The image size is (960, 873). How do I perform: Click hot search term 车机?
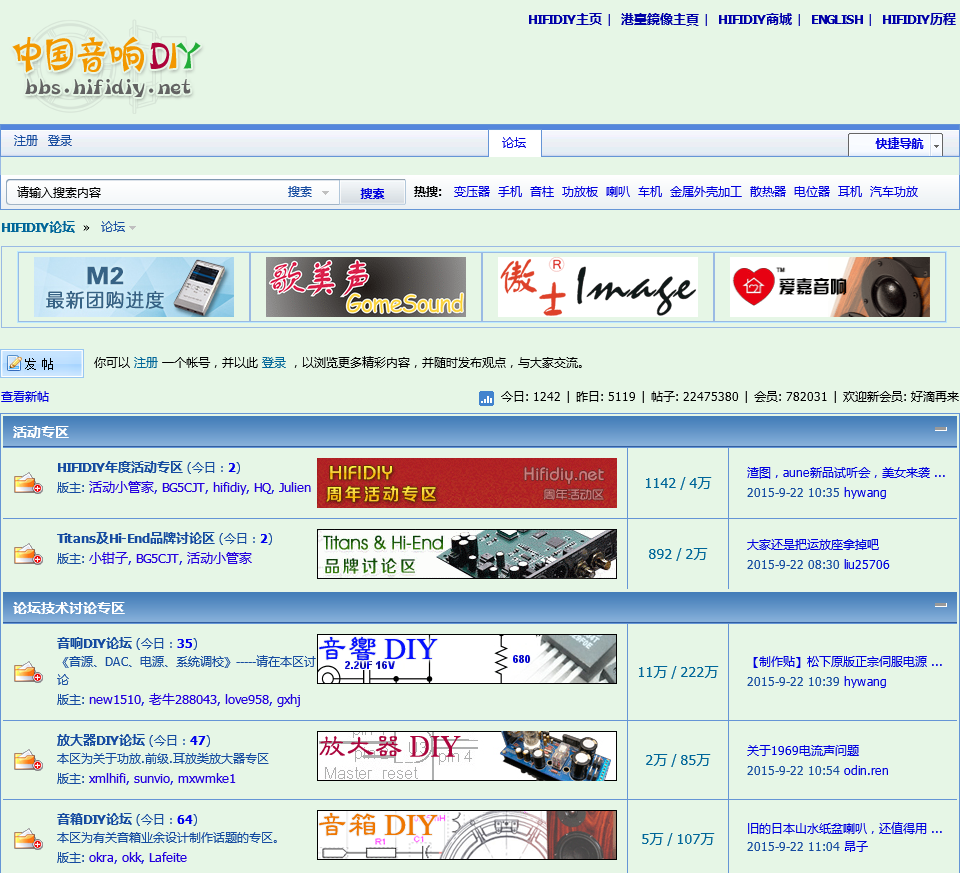pyautogui.click(x=650, y=192)
